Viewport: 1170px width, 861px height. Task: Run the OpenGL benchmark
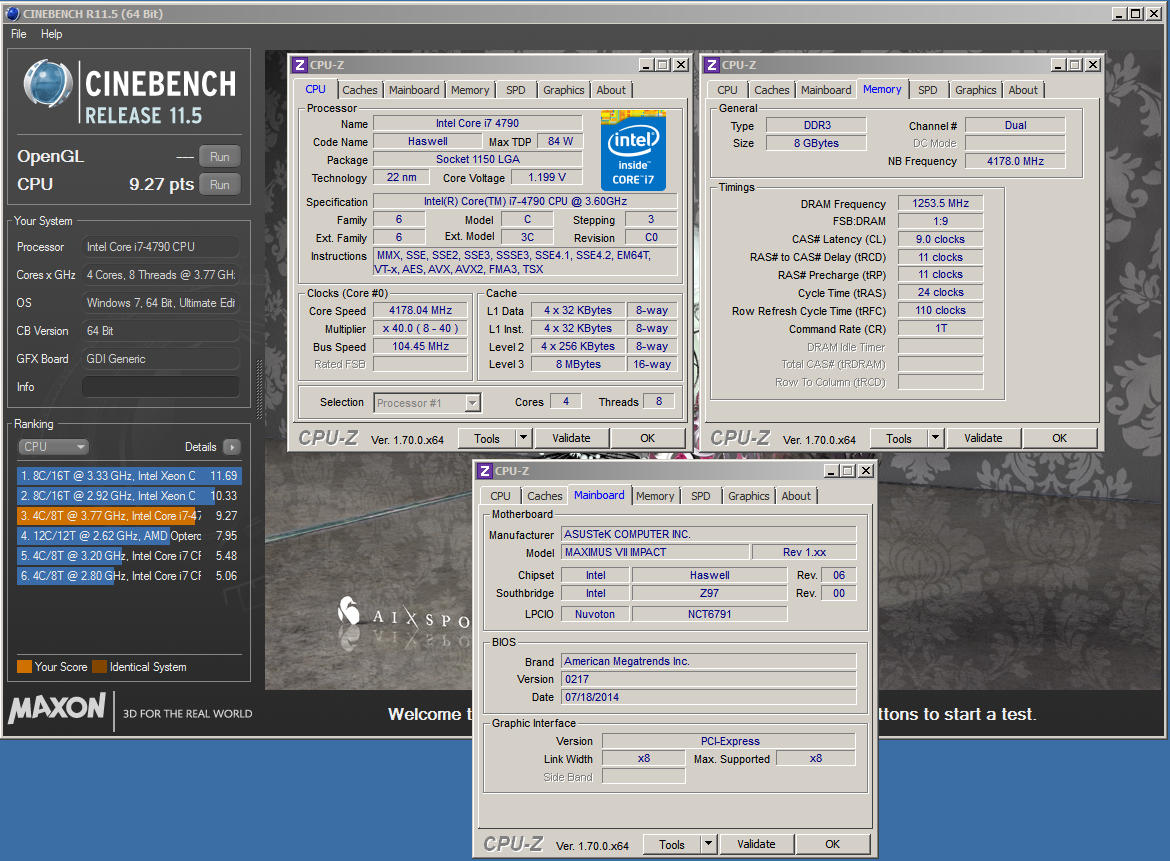pyautogui.click(x=219, y=157)
